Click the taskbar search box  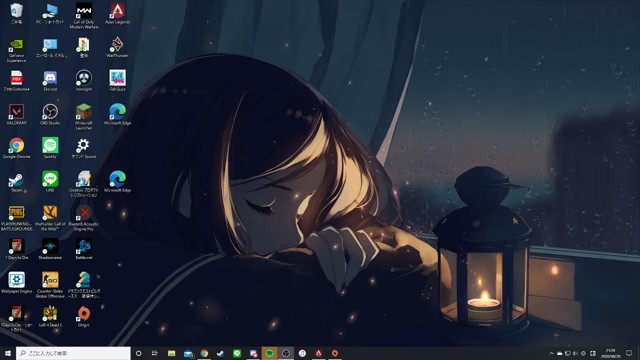(x=73, y=353)
